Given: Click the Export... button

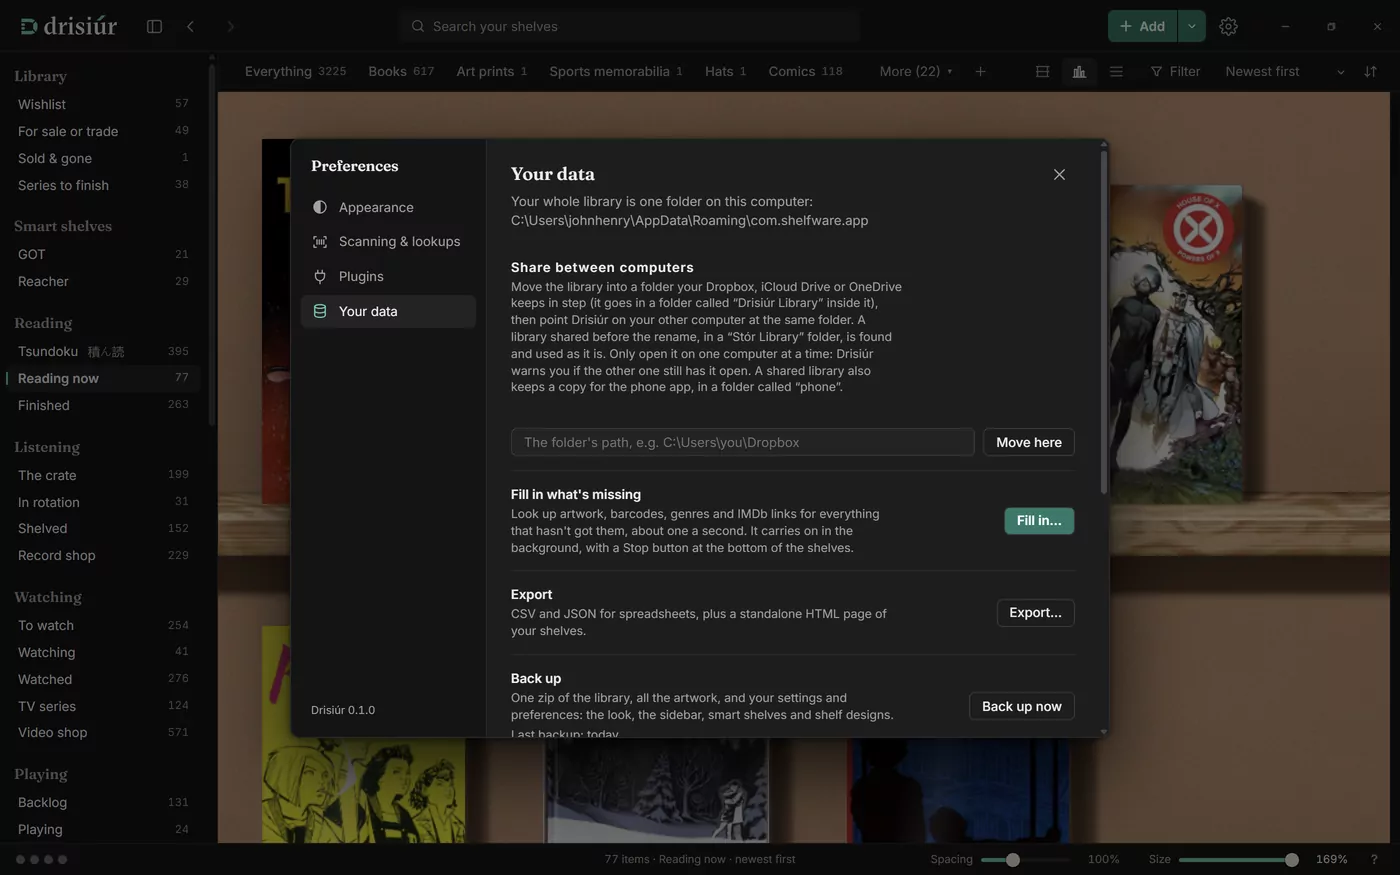Looking at the screenshot, I should (x=1035, y=613).
